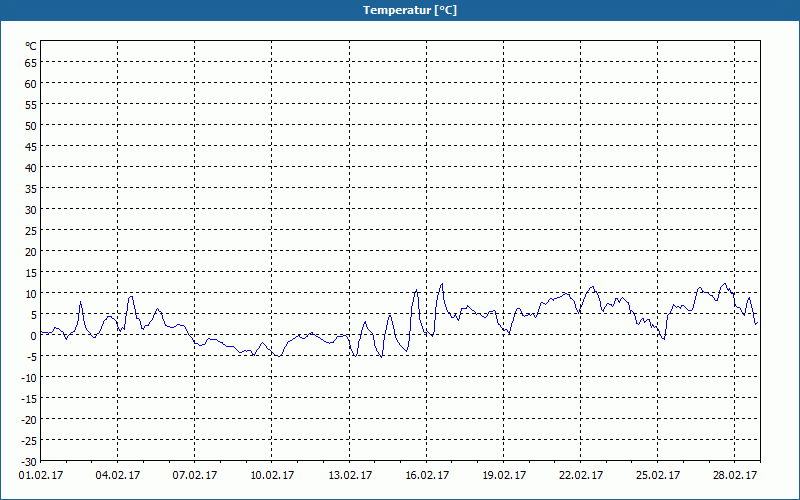This screenshot has height=500, width=800.
Task: Click the 01.02.17 date label
Action: [41, 475]
